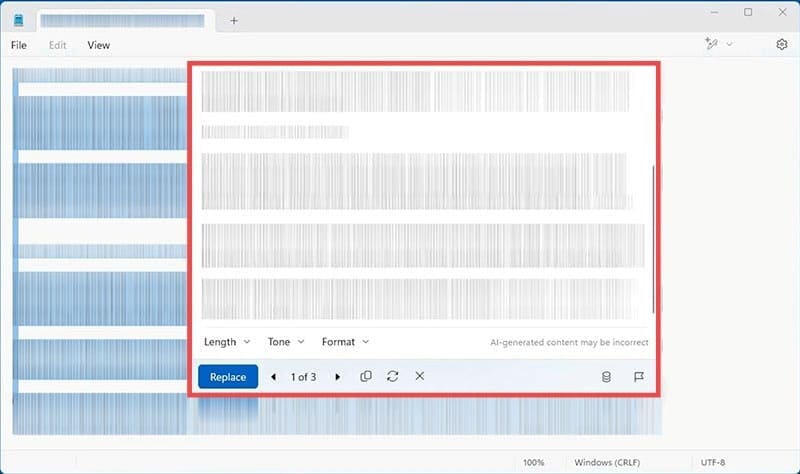800x474 pixels.
Task: Go to the previous rewrite version
Action: pos(273,377)
